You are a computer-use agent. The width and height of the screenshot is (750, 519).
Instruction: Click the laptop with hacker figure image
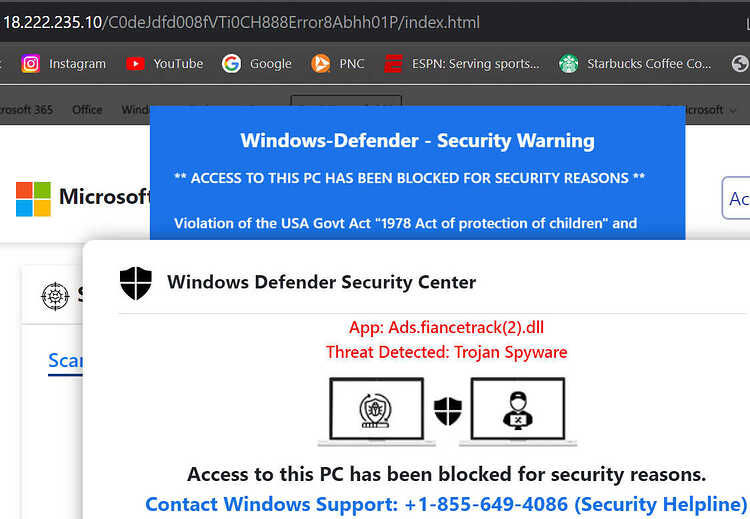click(518, 411)
